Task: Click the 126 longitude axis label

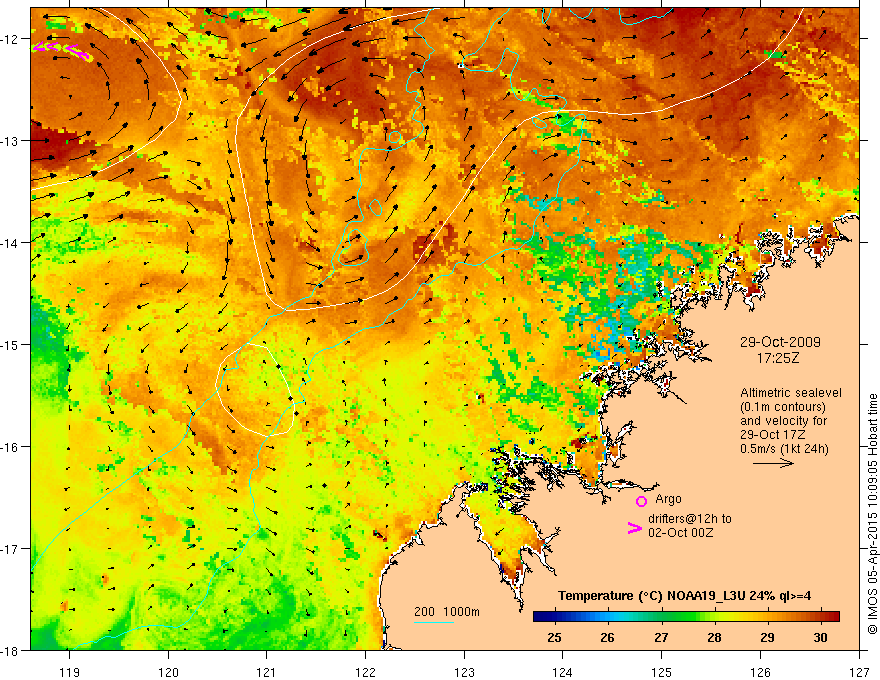Action: (x=760, y=672)
